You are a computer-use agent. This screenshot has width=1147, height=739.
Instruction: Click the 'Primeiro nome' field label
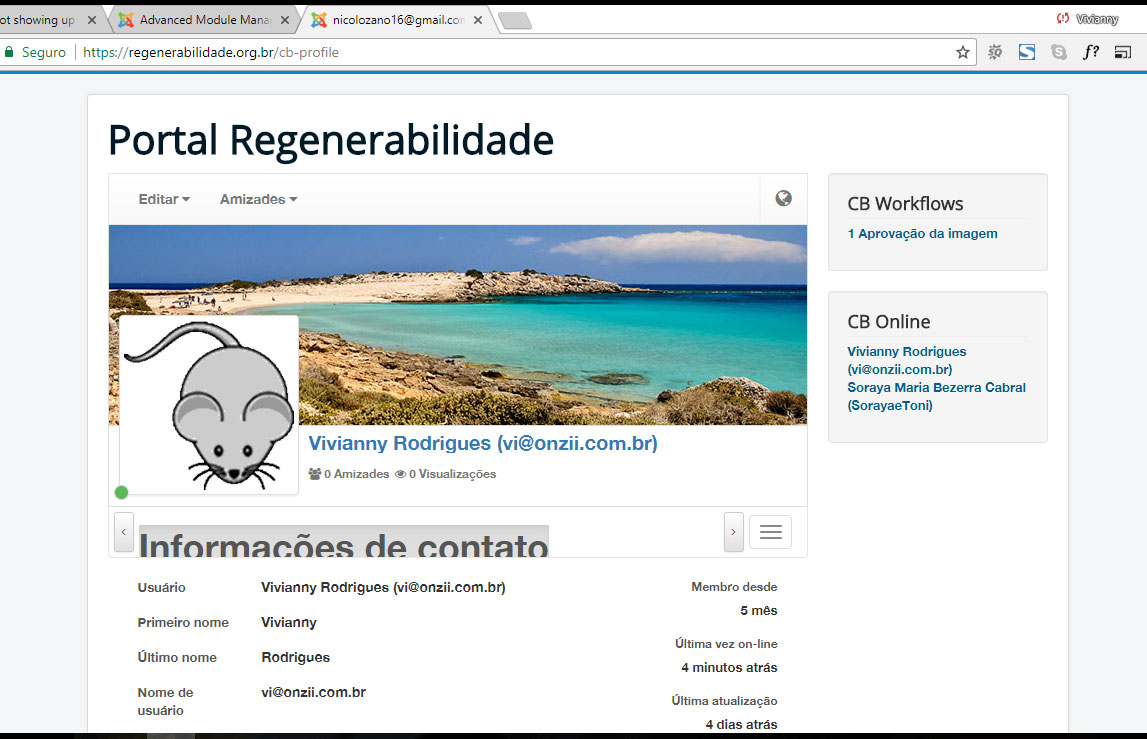(183, 623)
